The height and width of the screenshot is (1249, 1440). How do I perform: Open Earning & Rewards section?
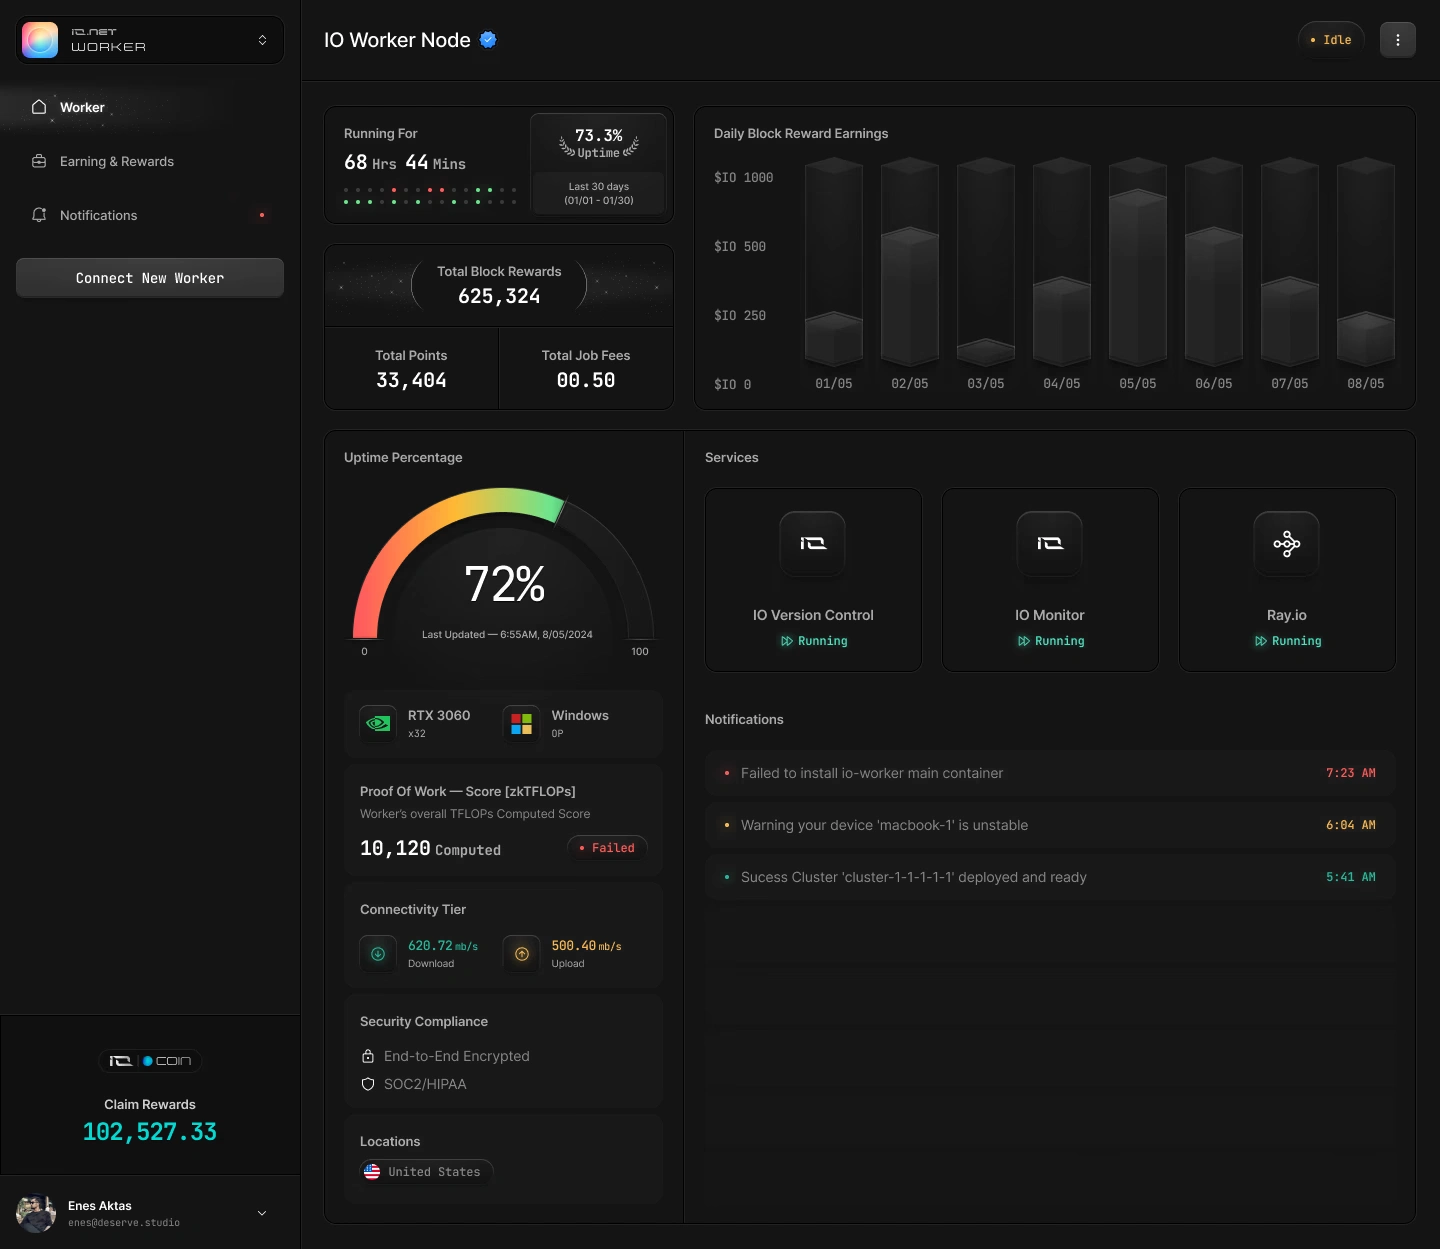pos(150,161)
